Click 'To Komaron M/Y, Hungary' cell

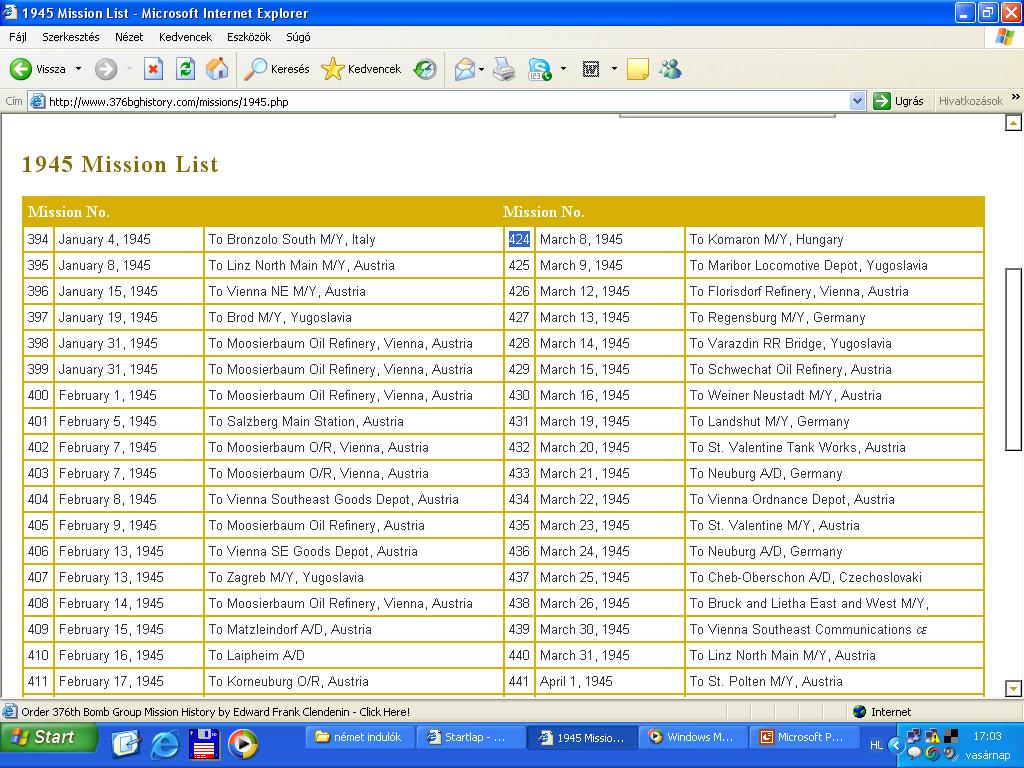click(834, 239)
